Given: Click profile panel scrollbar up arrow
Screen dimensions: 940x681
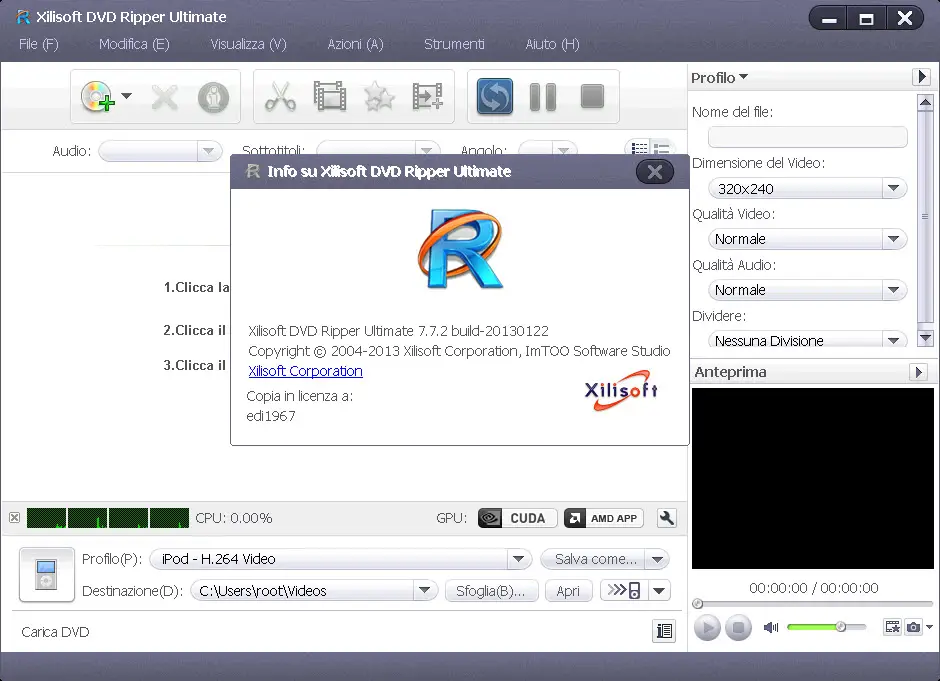Looking at the screenshot, I should point(925,103).
